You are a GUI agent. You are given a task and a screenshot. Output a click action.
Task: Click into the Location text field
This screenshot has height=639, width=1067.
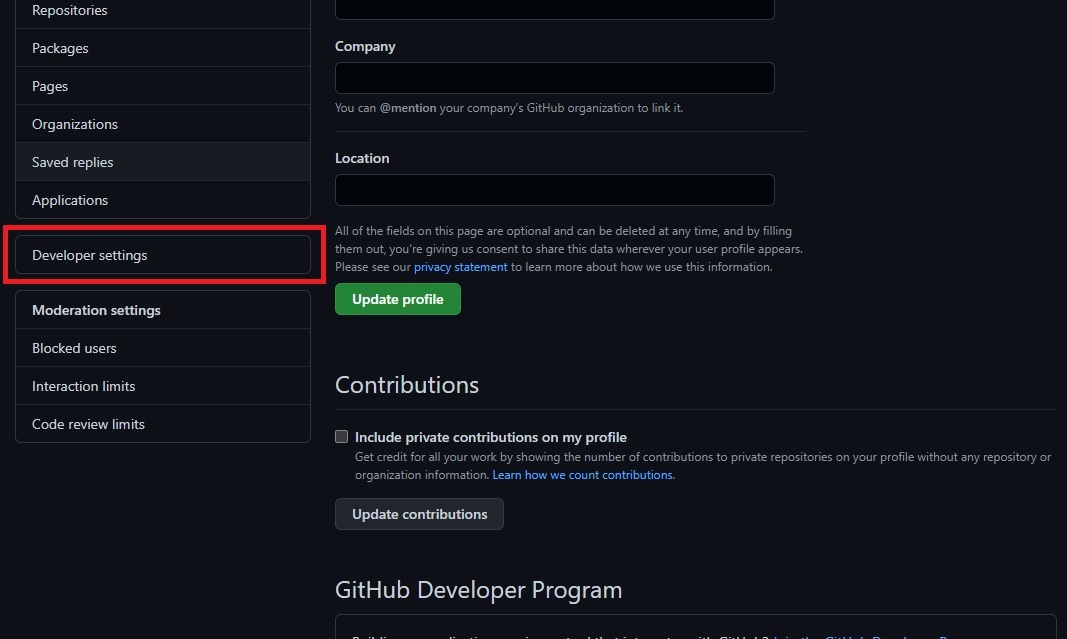(554, 190)
